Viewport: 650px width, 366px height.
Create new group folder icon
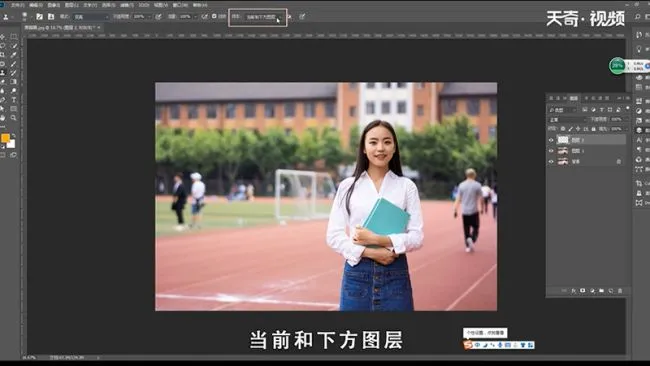[601, 291]
